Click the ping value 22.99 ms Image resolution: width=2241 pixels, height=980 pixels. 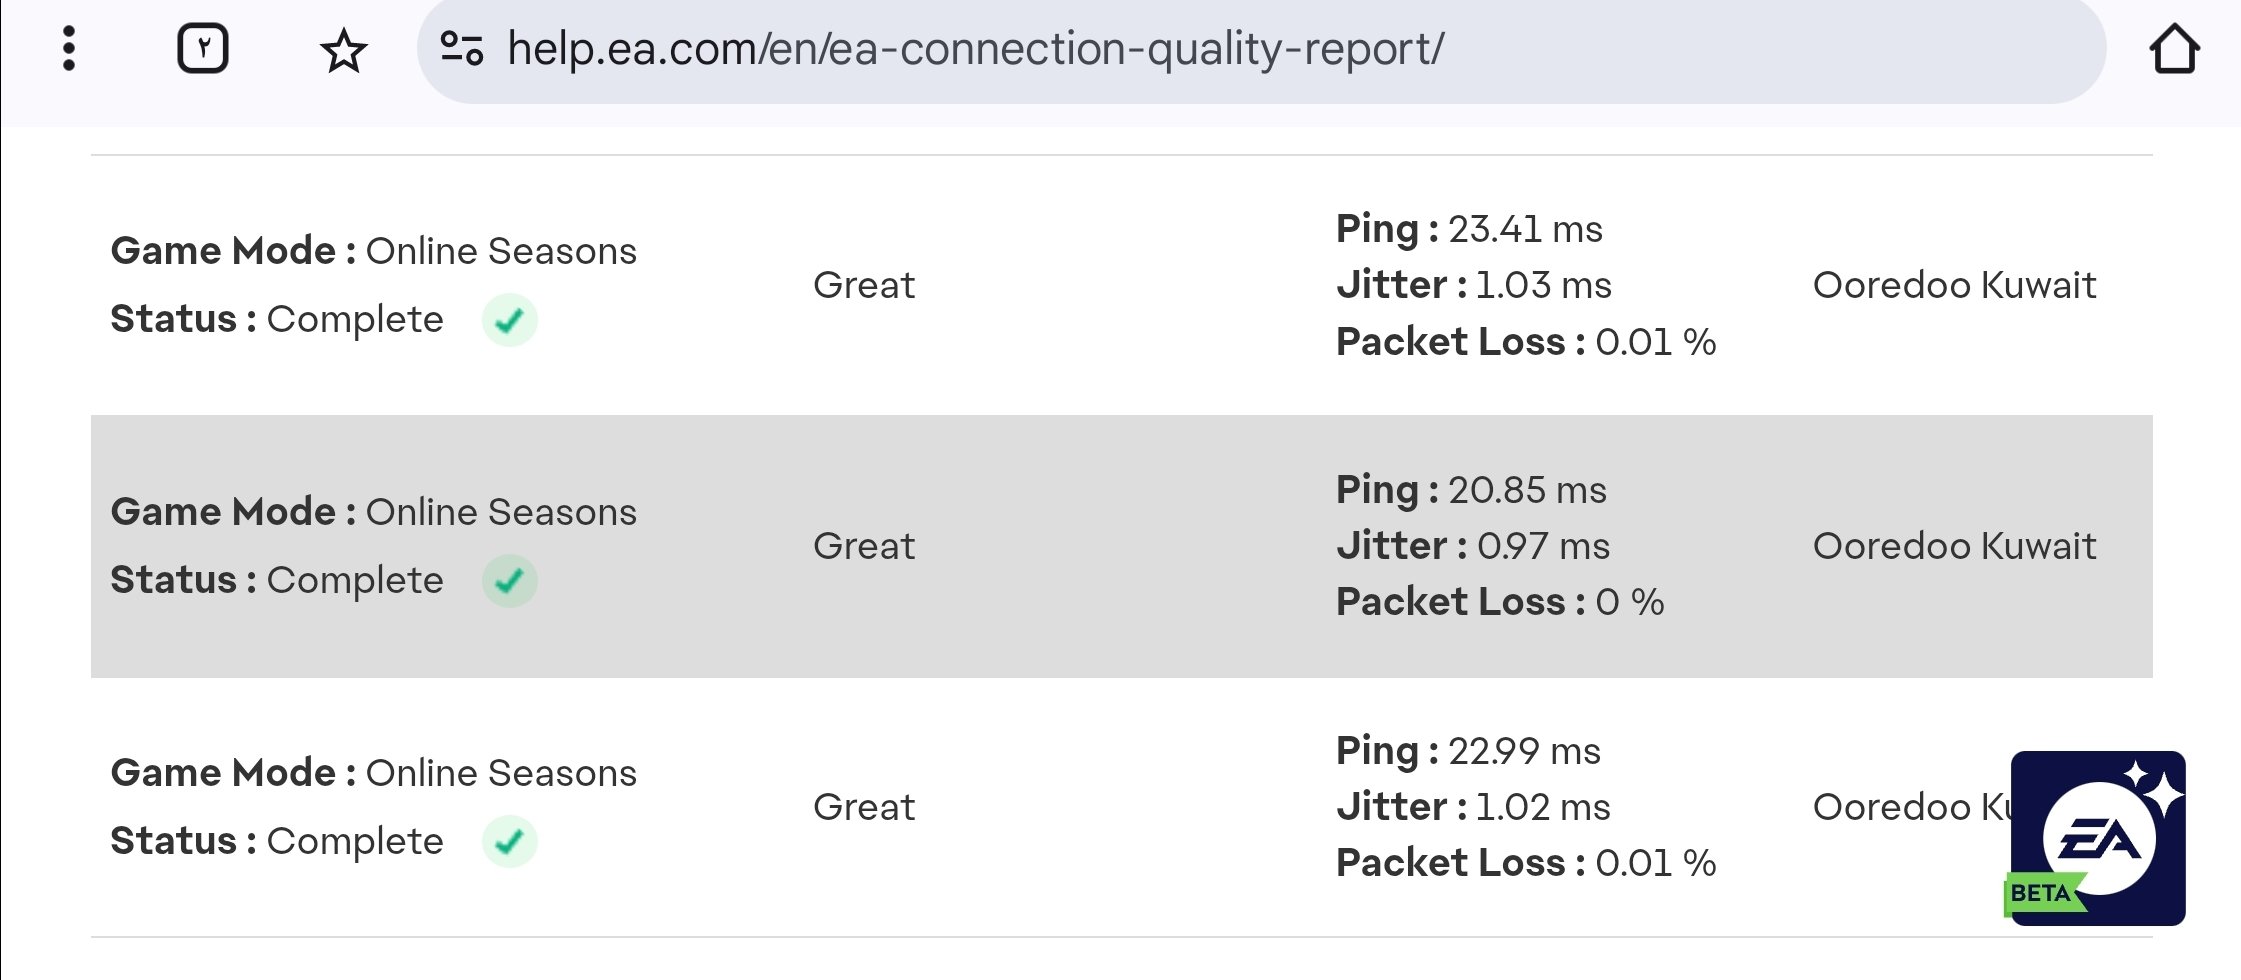point(1523,751)
